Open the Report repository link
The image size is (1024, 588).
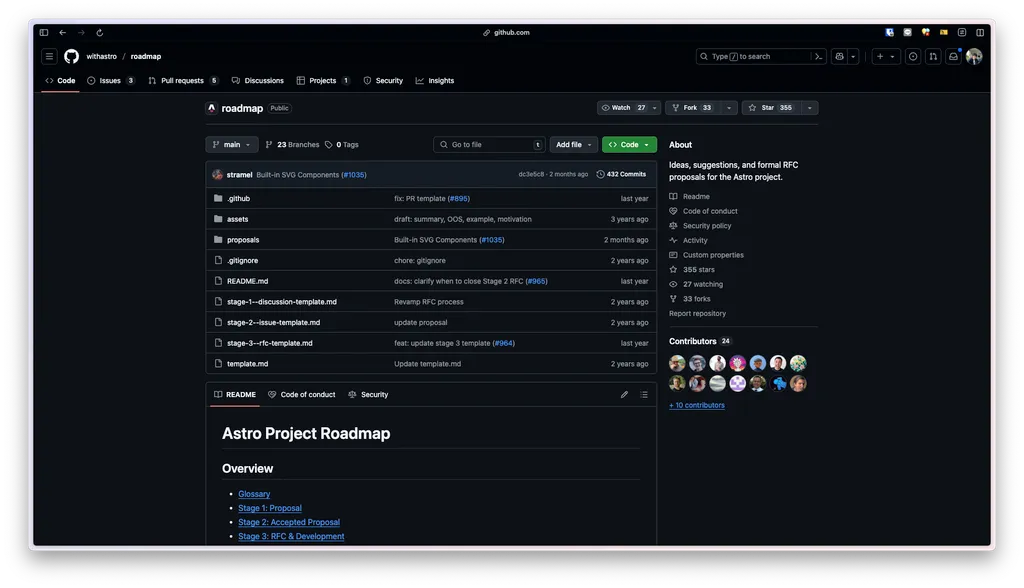[x=697, y=314]
